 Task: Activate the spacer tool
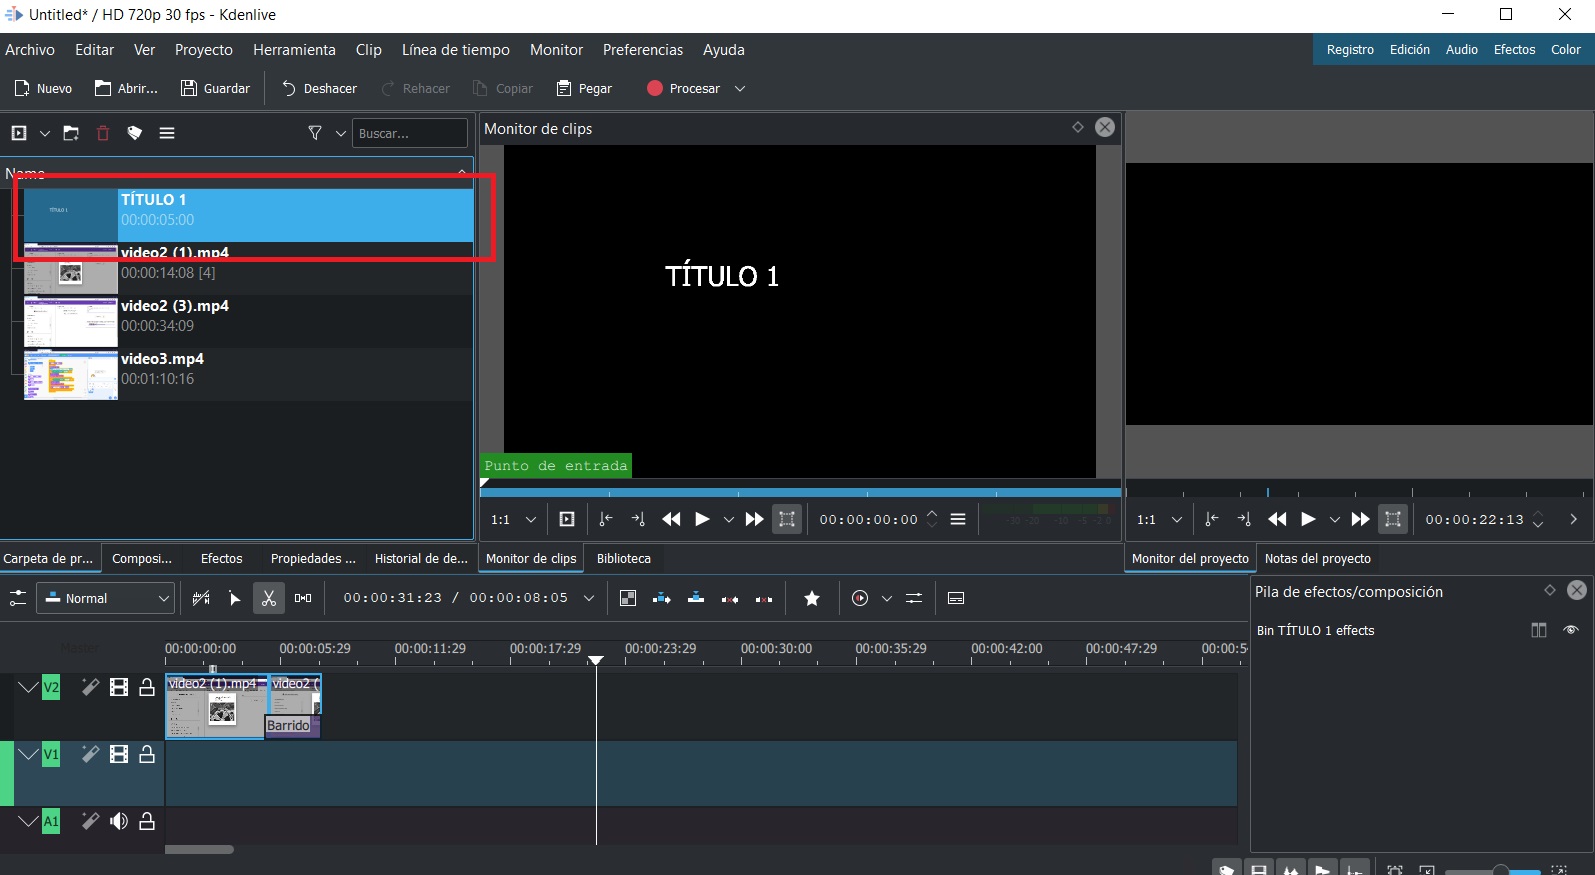click(303, 598)
